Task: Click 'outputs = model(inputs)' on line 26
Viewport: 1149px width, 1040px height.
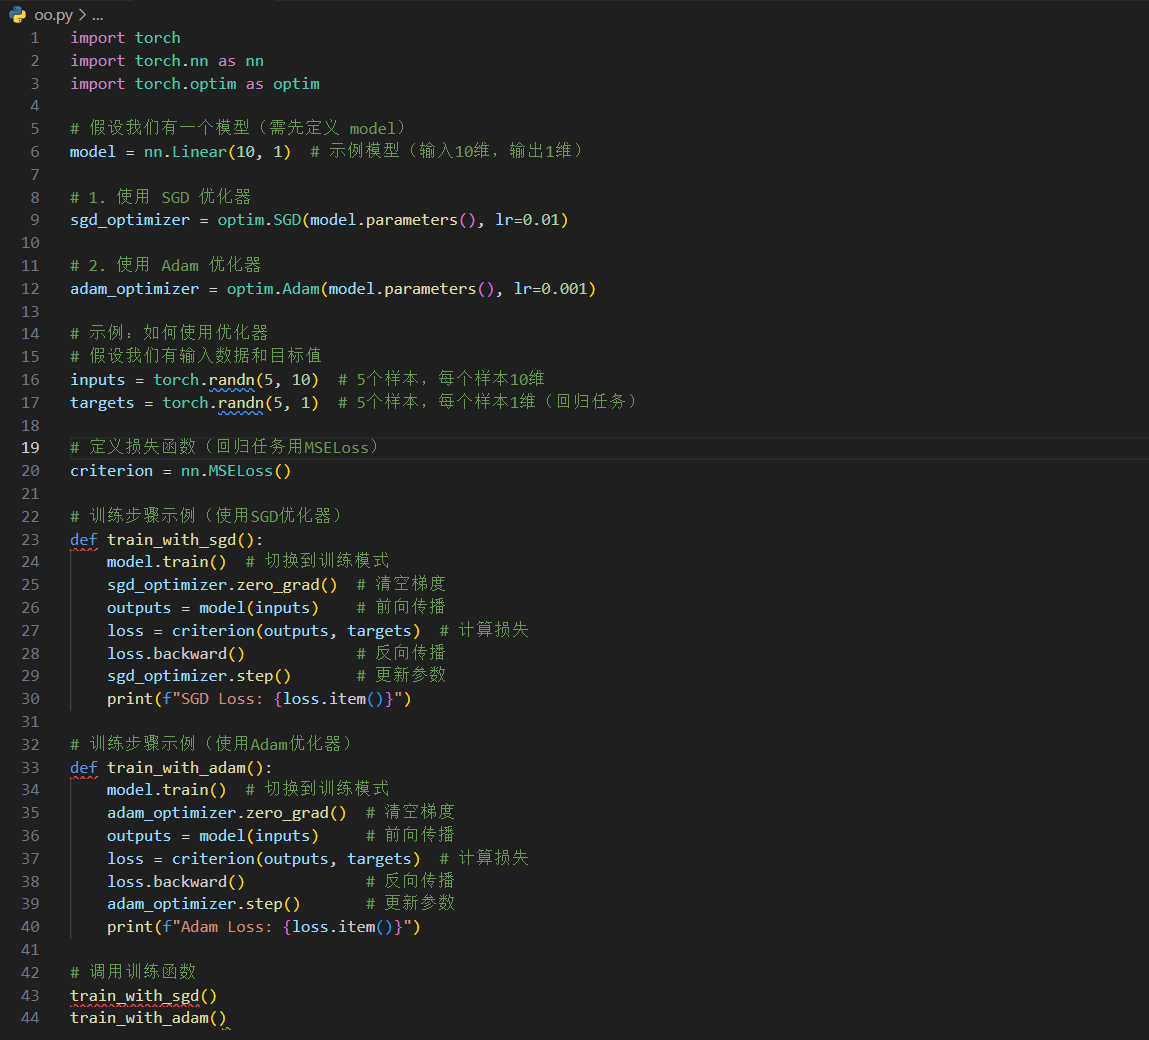Action: pos(213,608)
